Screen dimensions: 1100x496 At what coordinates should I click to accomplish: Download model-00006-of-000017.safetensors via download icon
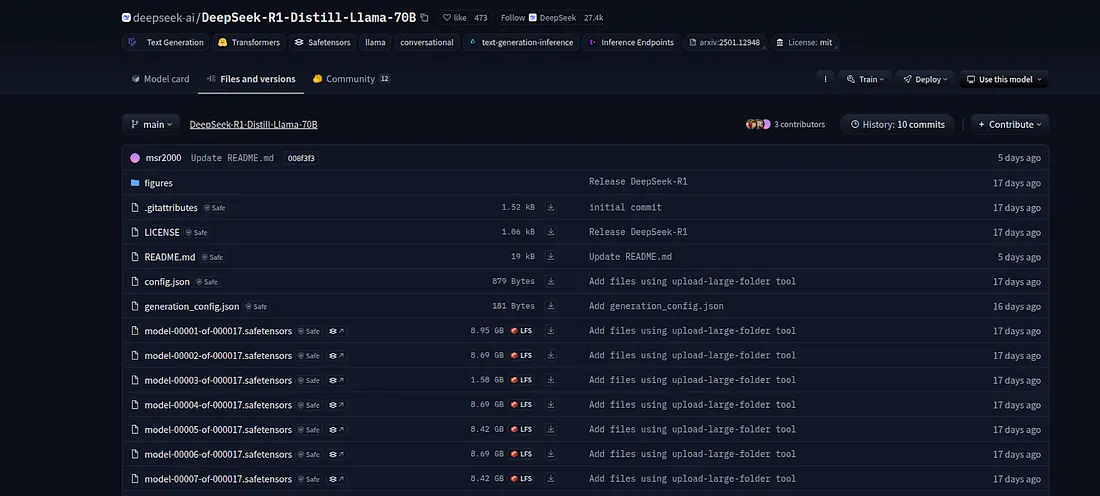click(551, 454)
